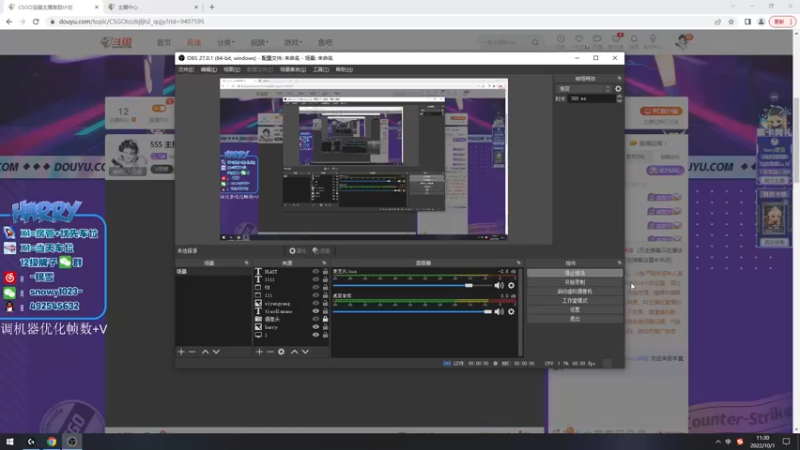Click 退出 button in Controls
Screen dimensions: 800x450
[574, 319]
